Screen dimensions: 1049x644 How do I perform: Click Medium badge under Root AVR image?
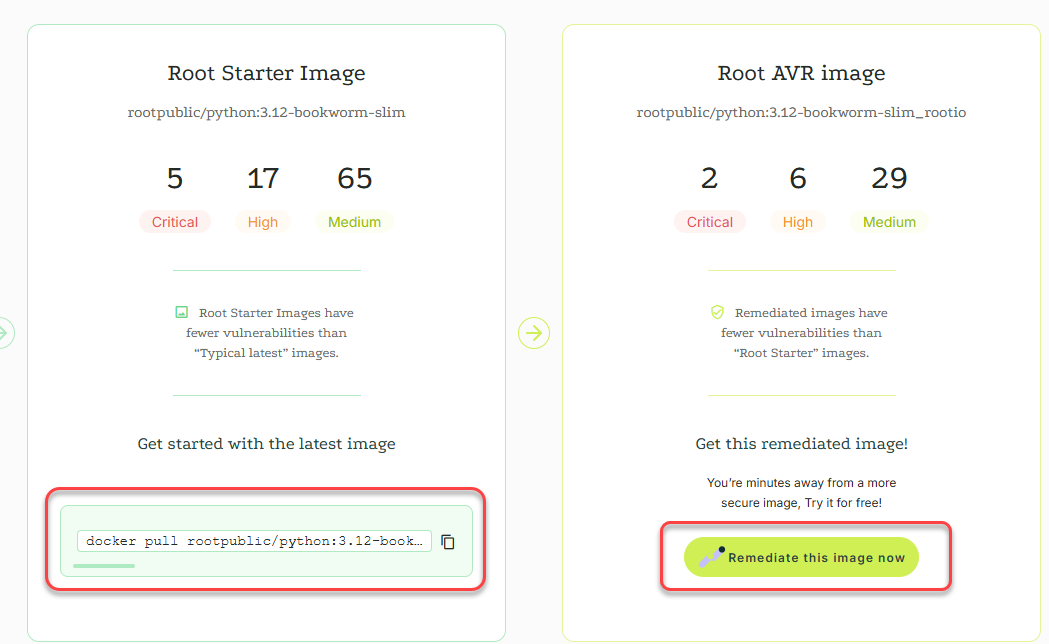tap(889, 222)
